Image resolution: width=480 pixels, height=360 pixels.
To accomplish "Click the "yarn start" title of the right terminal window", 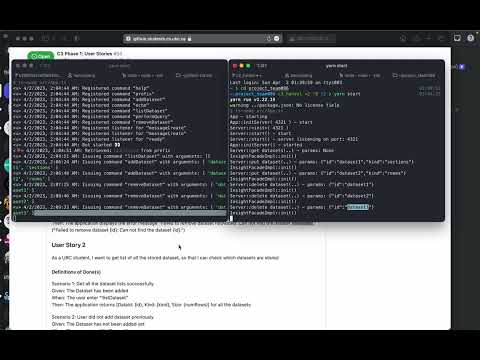I will coord(336,66).
